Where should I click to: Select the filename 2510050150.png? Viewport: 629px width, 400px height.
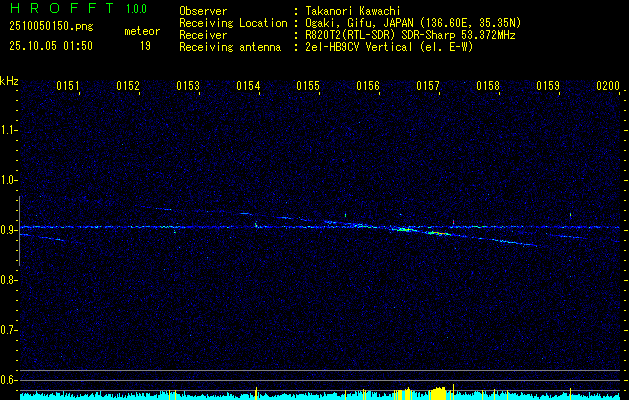51,26
